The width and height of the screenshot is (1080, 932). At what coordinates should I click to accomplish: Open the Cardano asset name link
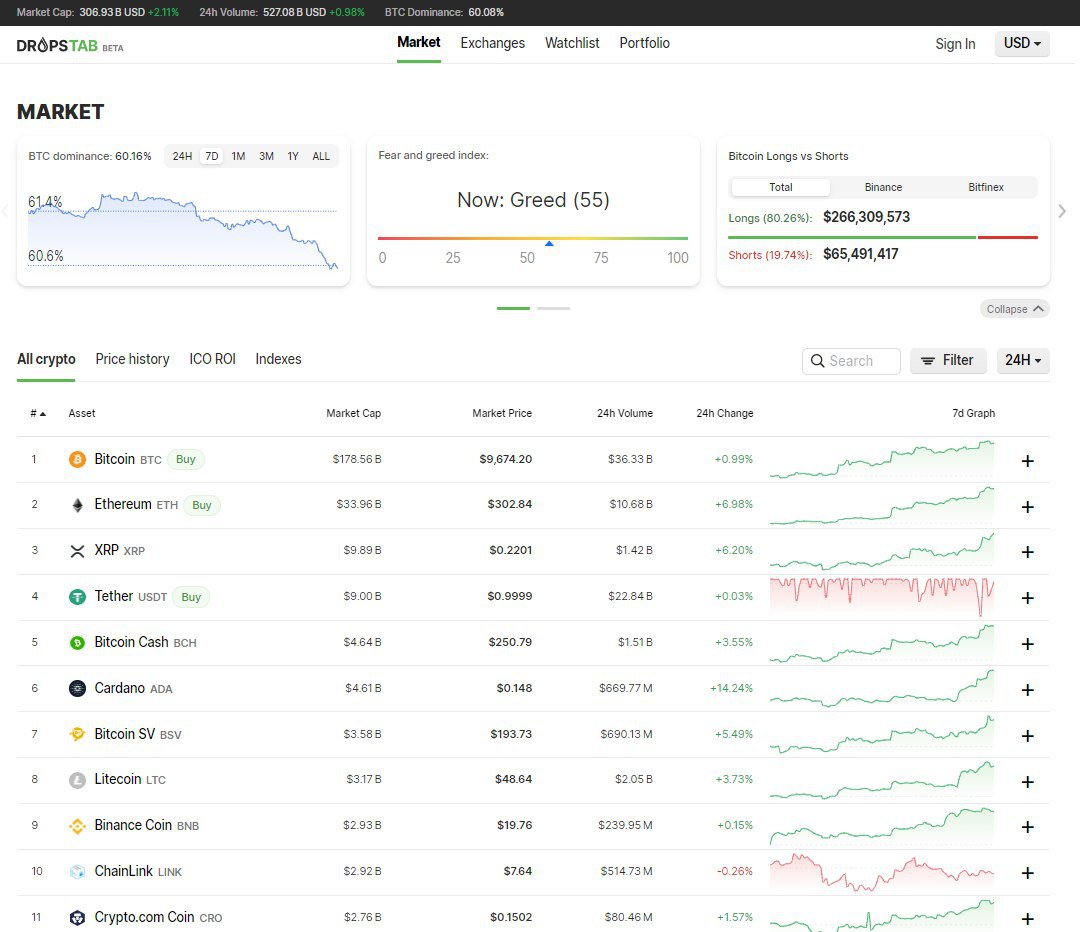pos(120,688)
